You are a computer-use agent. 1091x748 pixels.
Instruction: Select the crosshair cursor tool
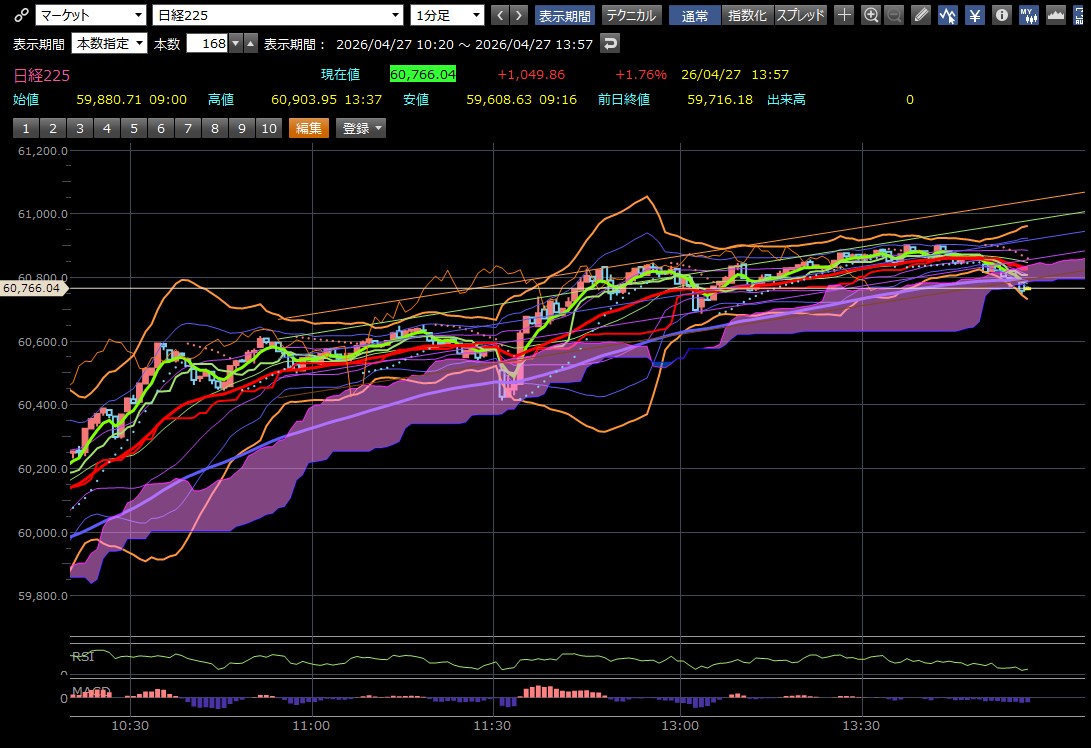click(845, 15)
